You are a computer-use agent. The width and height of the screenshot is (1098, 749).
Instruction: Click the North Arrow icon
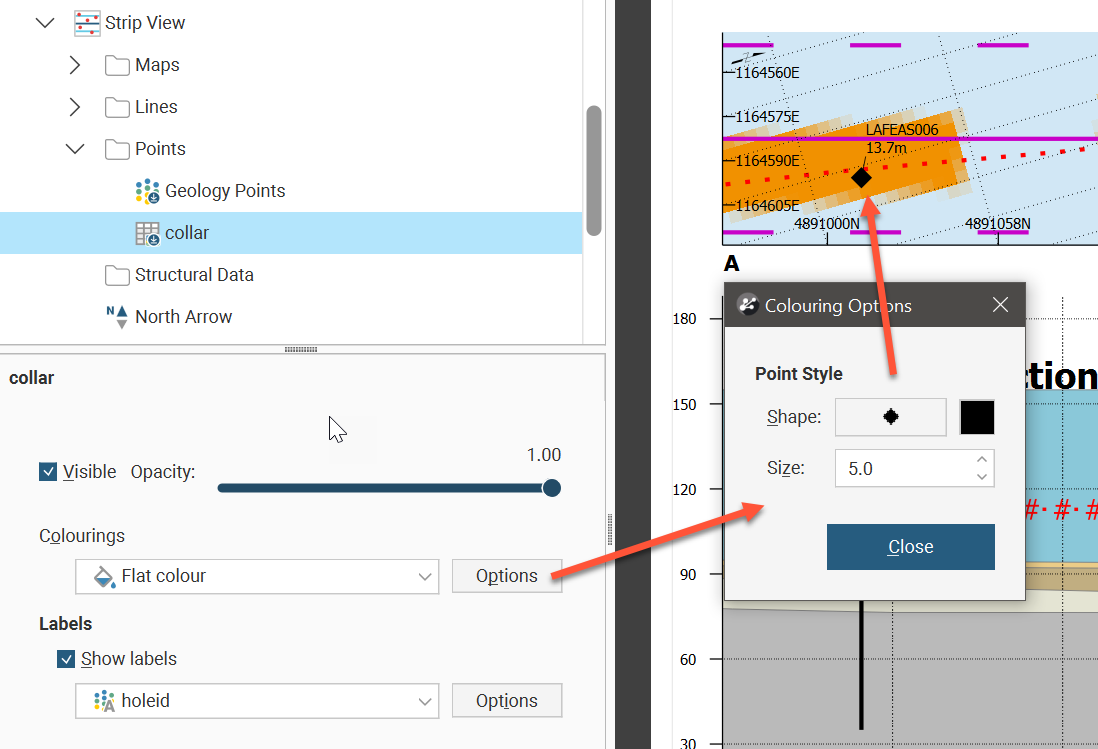click(118, 317)
